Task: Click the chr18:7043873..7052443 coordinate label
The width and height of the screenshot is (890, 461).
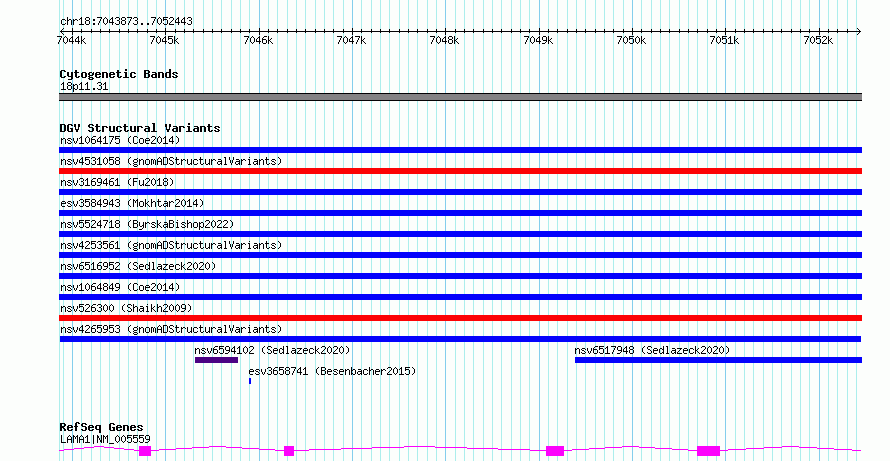Action: [126, 22]
